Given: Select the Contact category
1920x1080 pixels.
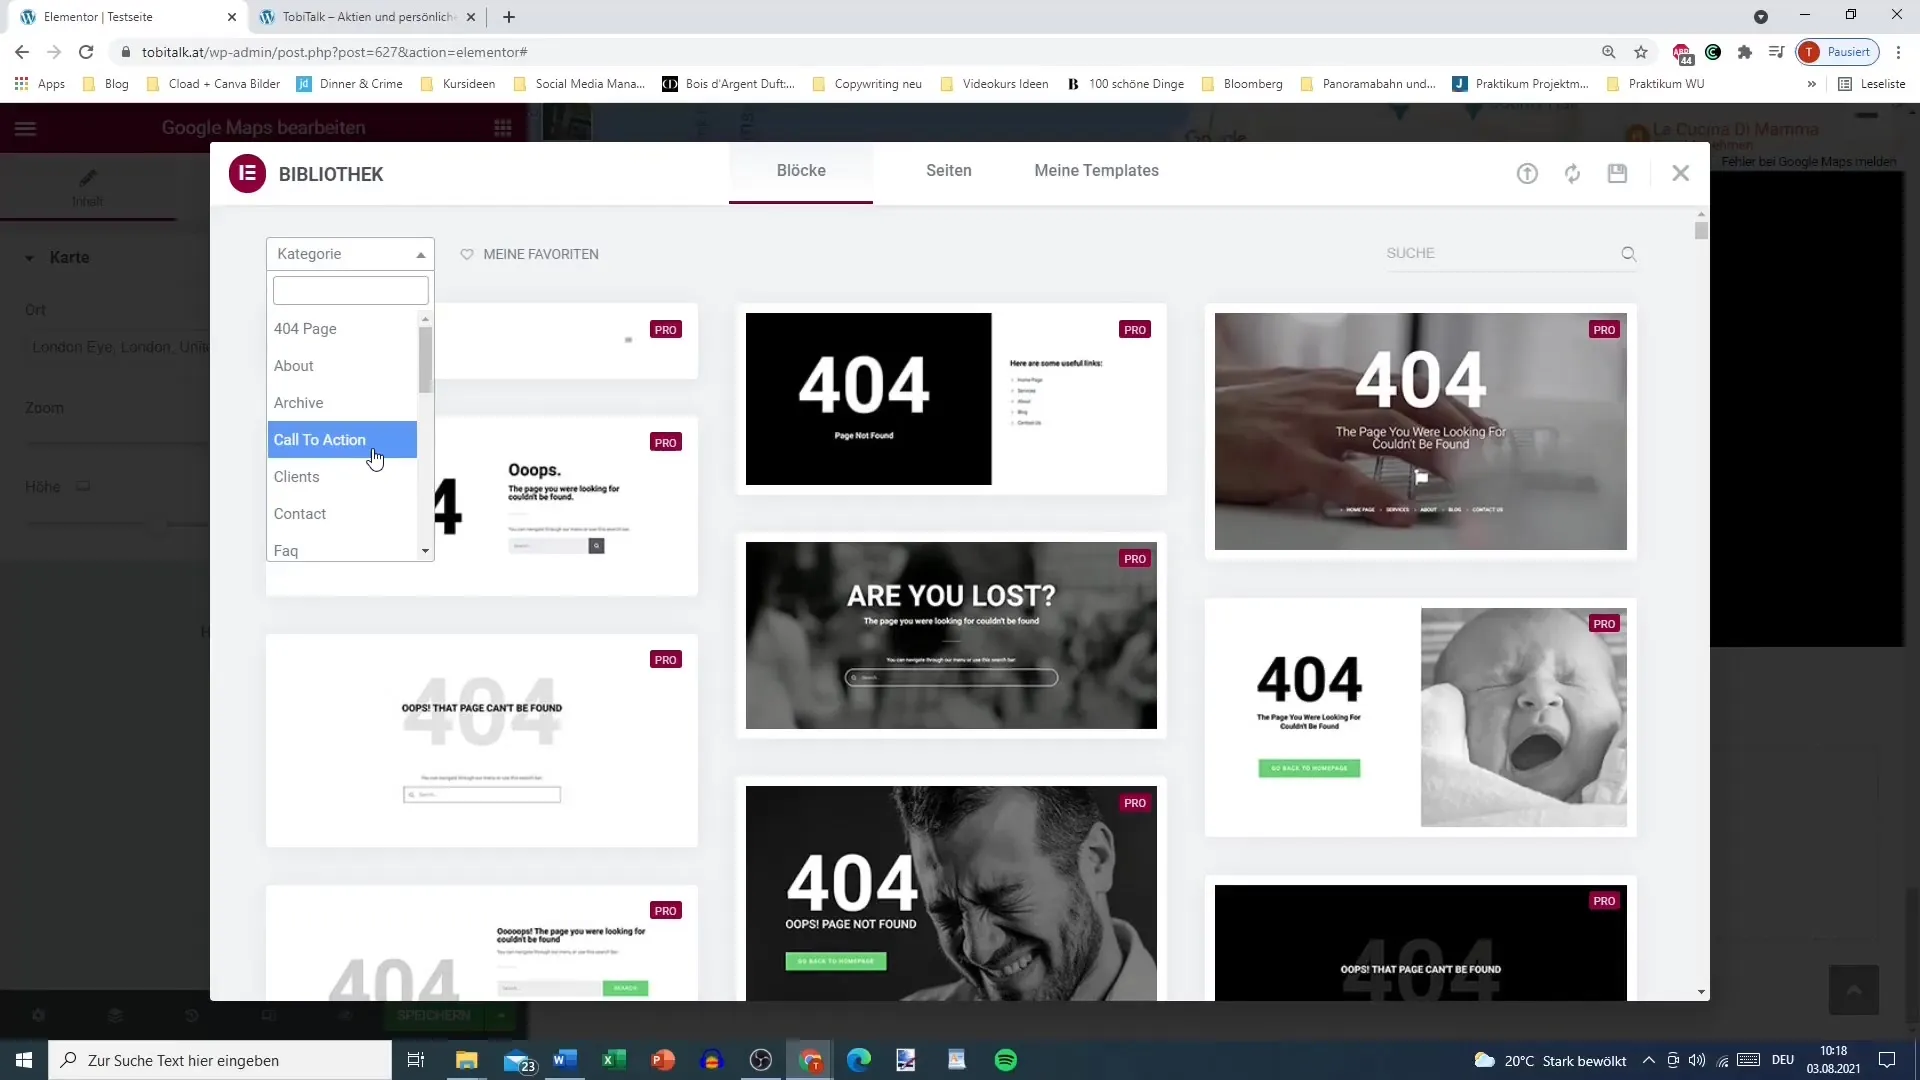Looking at the screenshot, I should point(342,514).
